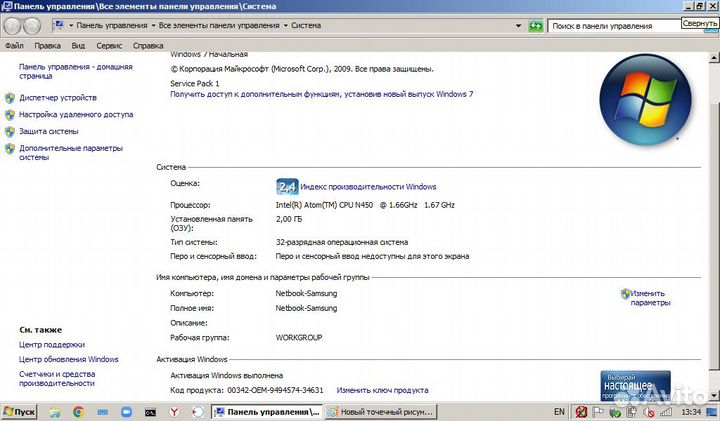The image size is (720, 421).
Task: Switch to the Новый точечный рисунок taskbar window
Action: 381,412
